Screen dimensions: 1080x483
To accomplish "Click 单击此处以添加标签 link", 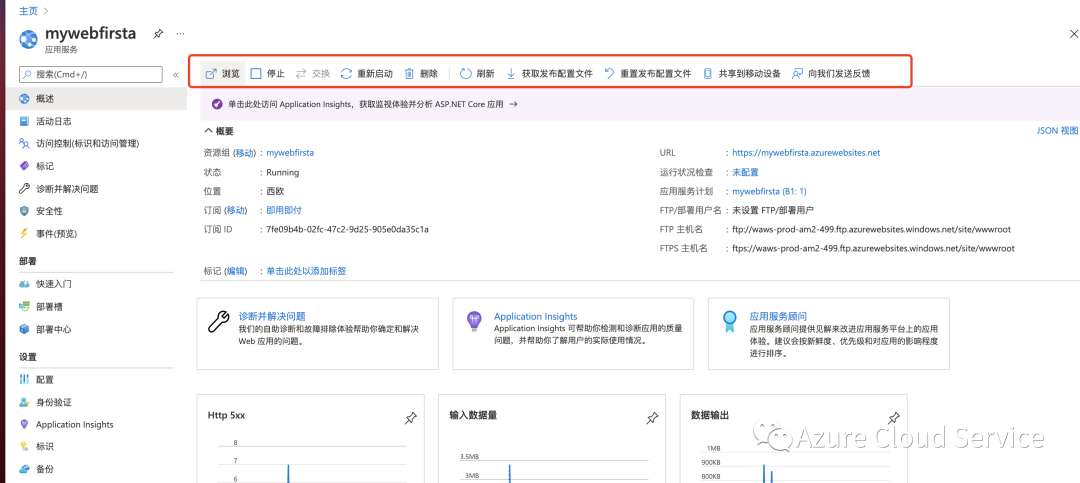I will coord(307,271).
